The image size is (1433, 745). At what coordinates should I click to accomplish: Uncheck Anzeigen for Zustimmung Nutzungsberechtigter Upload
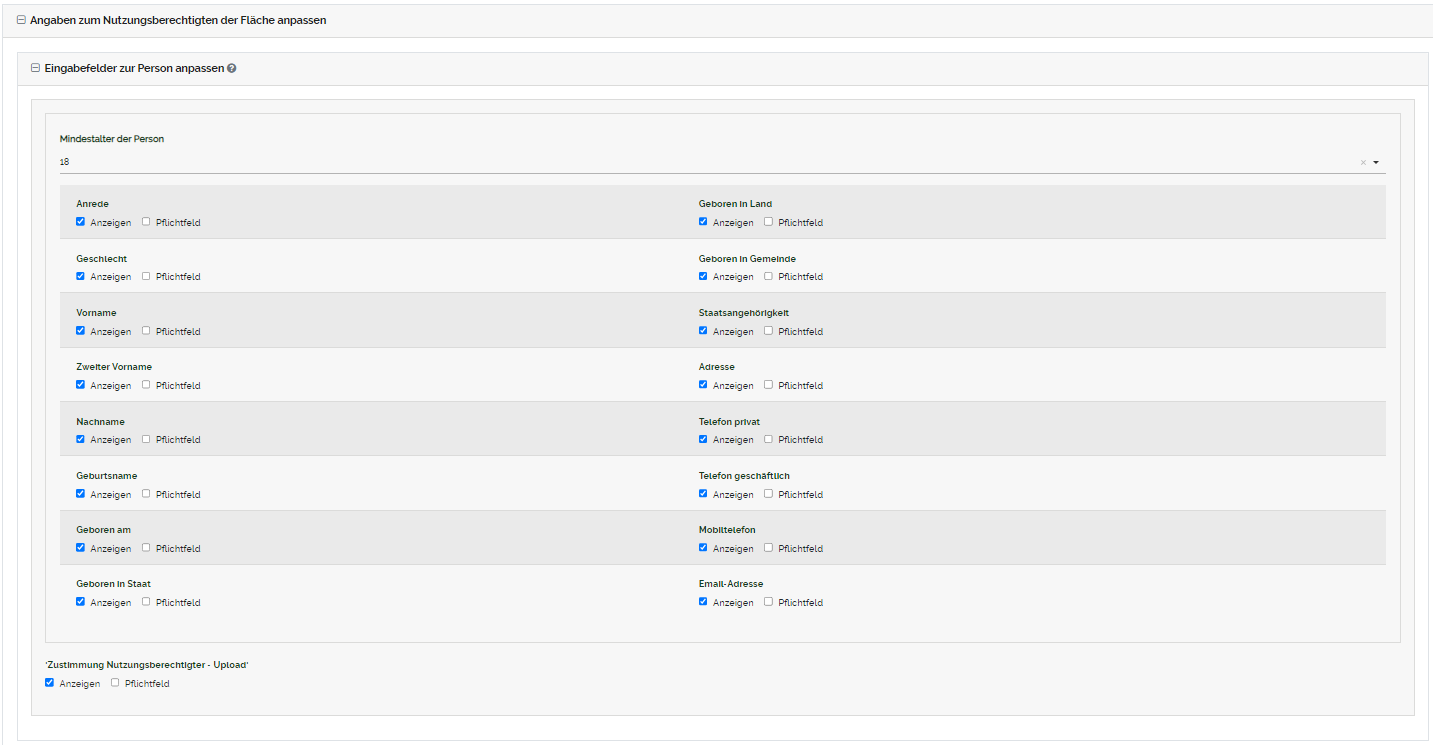point(50,683)
